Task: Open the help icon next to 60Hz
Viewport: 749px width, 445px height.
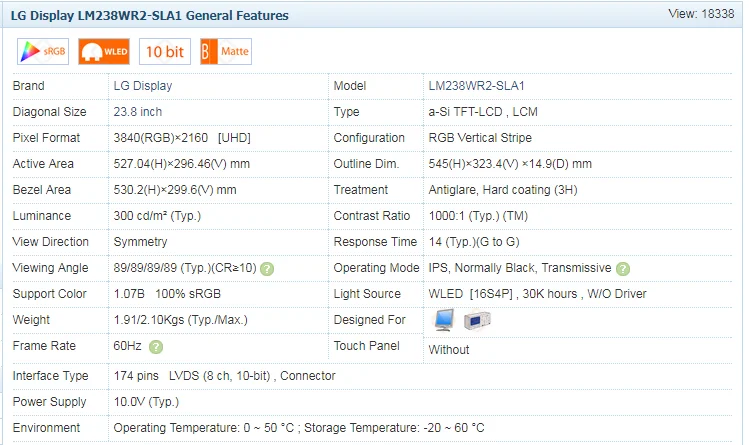Action: [x=156, y=346]
